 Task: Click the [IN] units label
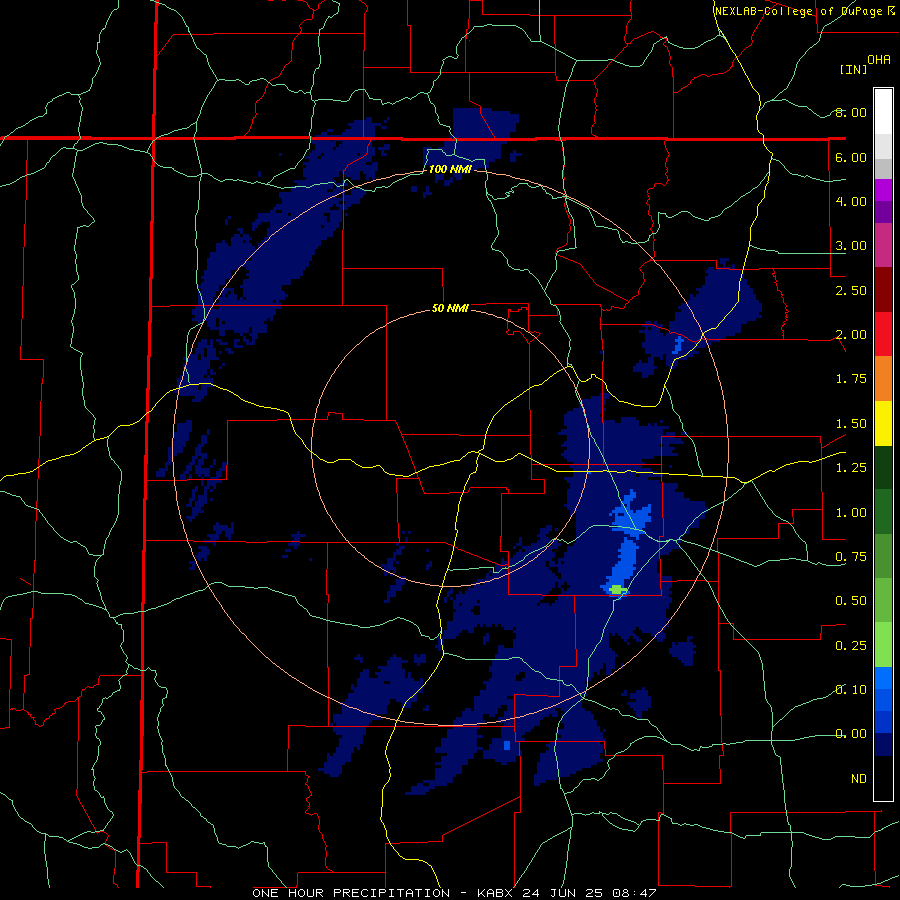coord(853,69)
